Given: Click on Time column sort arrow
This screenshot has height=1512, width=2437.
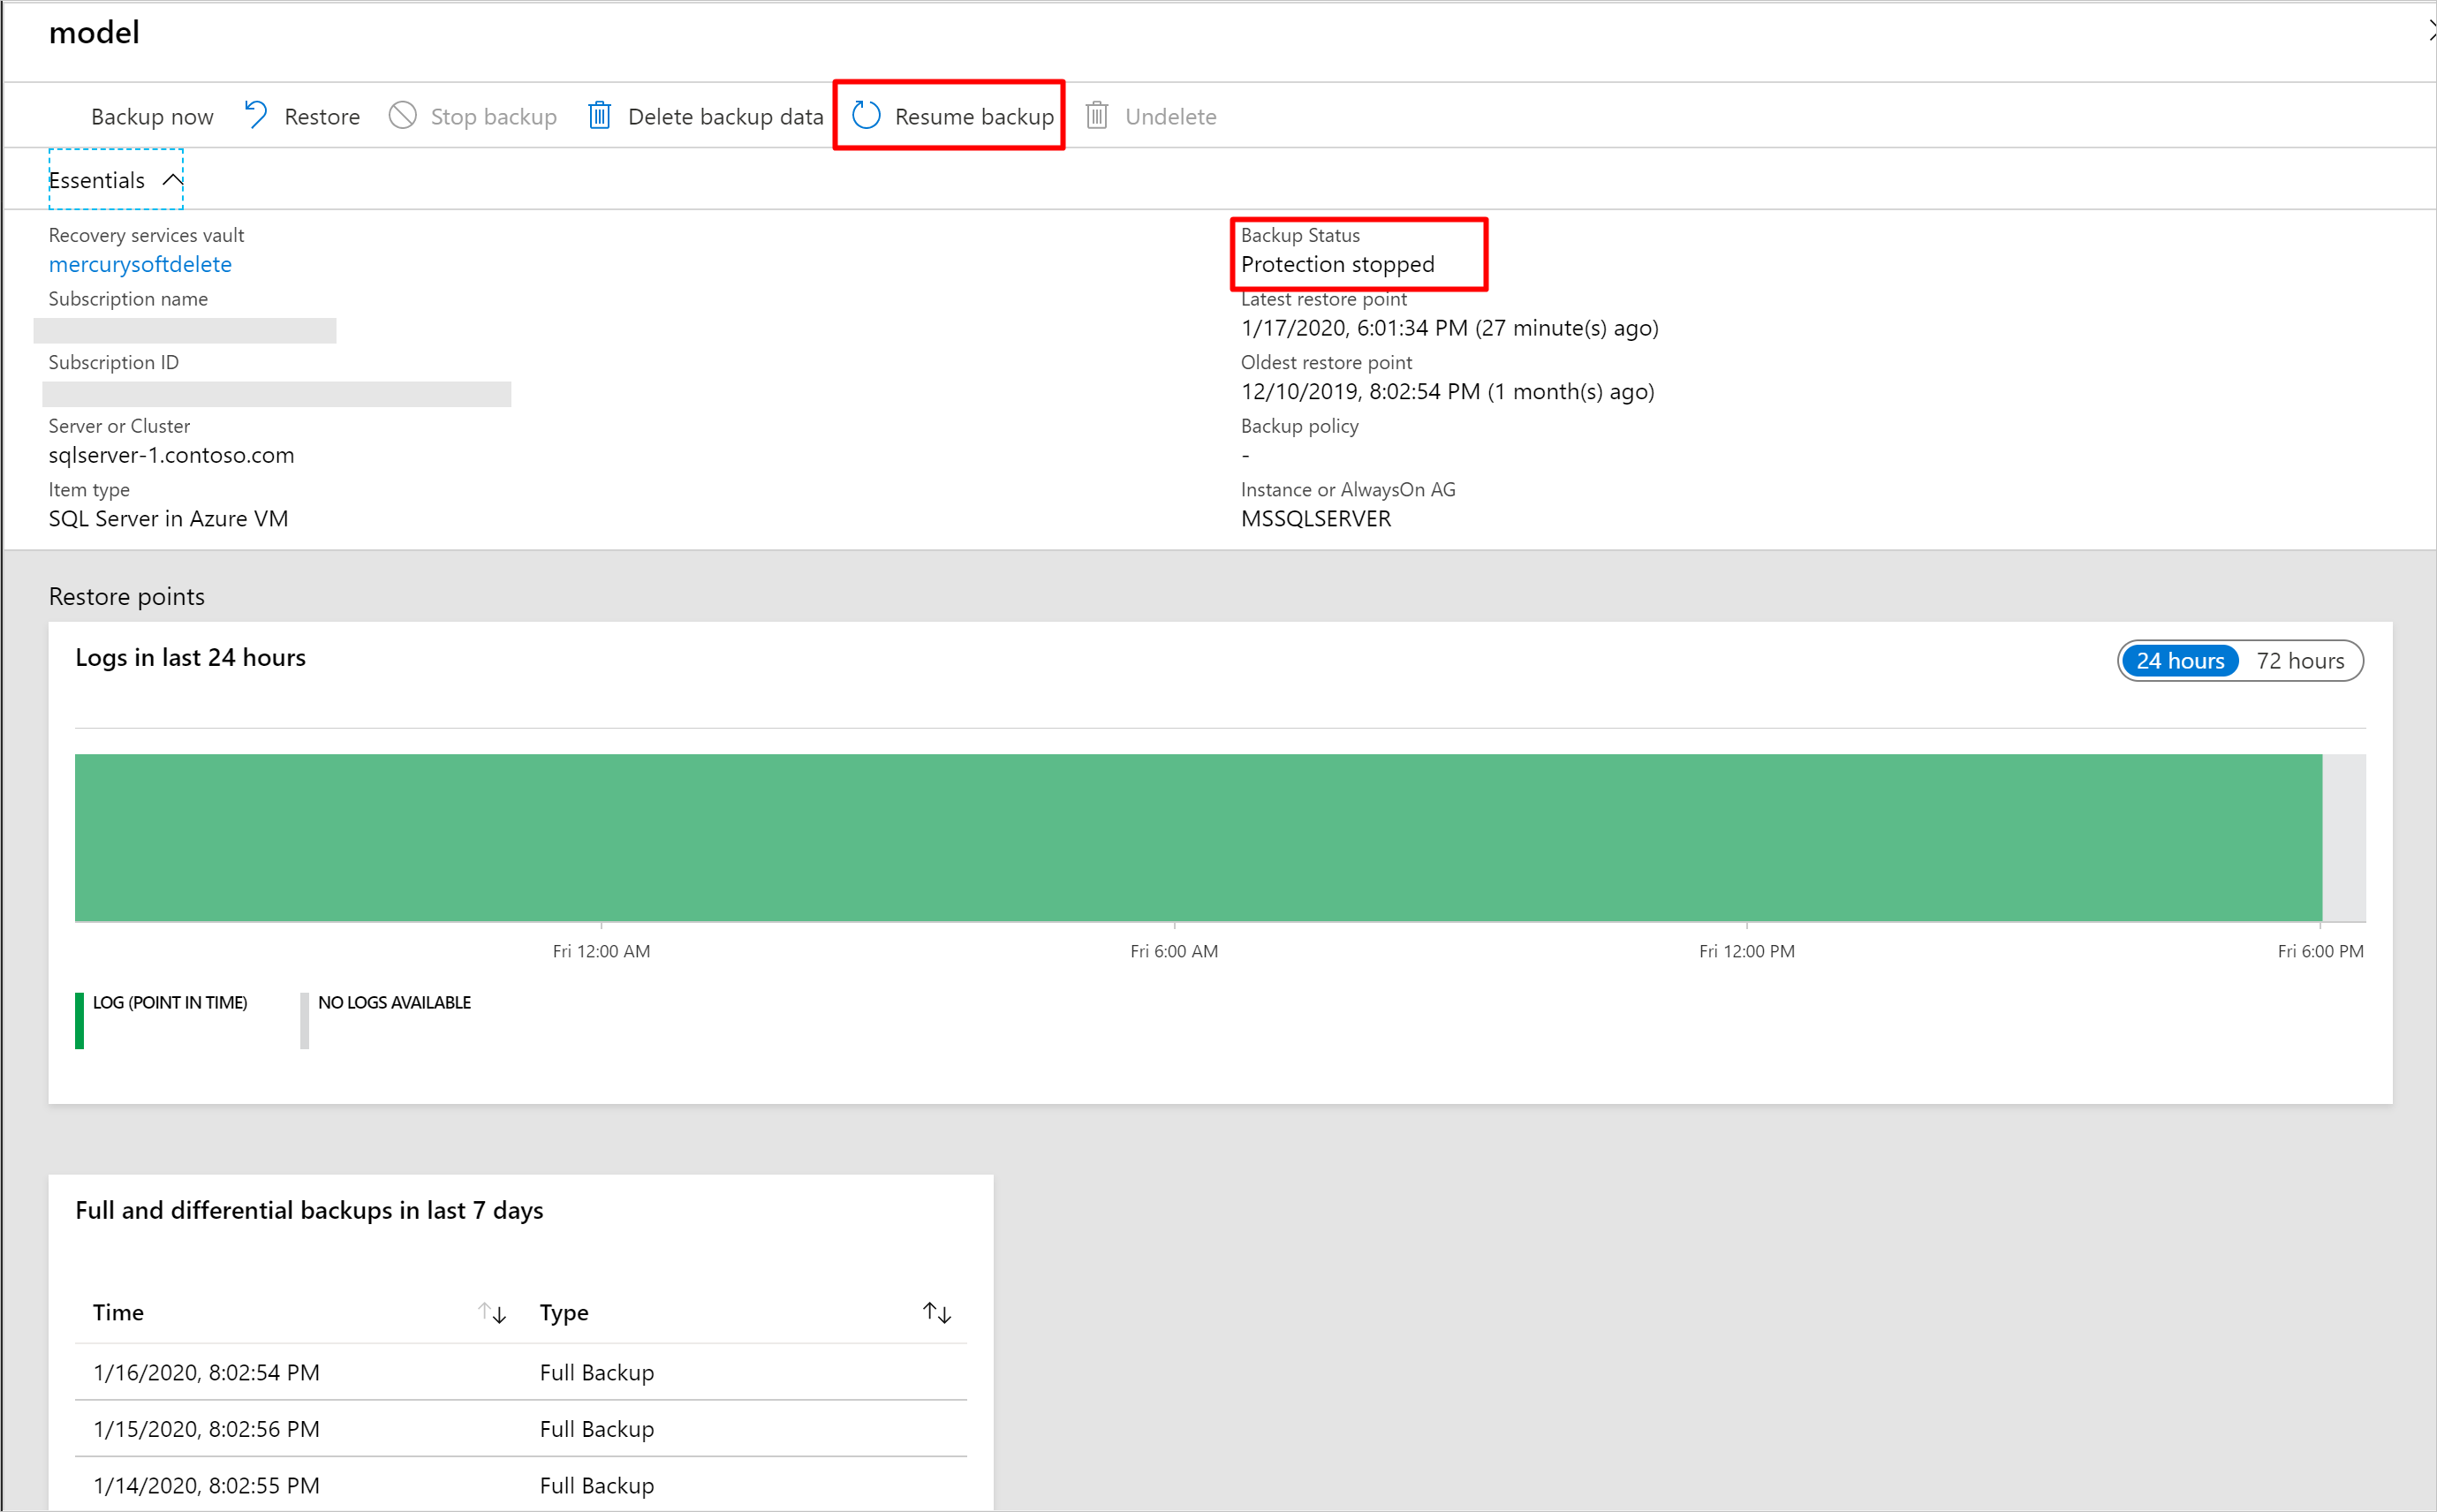Looking at the screenshot, I should click(x=491, y=1313).
